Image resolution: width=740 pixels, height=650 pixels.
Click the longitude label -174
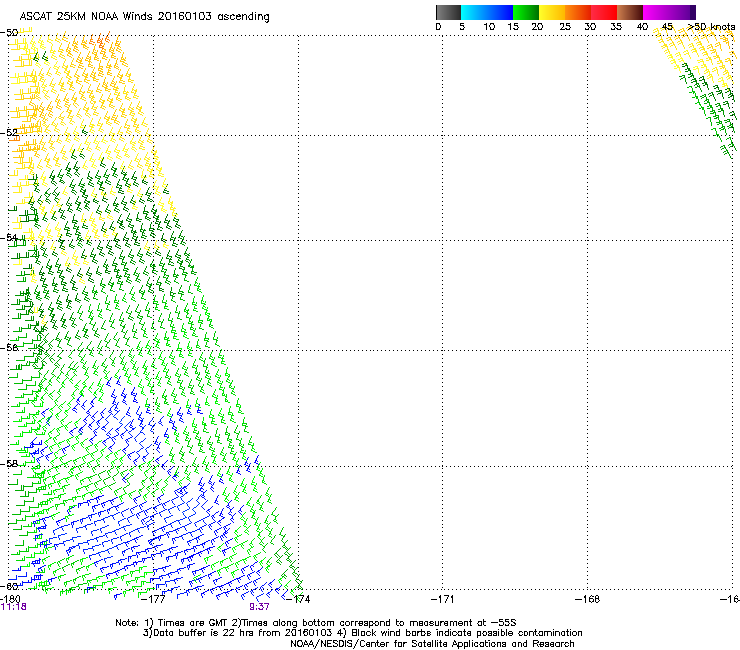[x=298, y=599]
